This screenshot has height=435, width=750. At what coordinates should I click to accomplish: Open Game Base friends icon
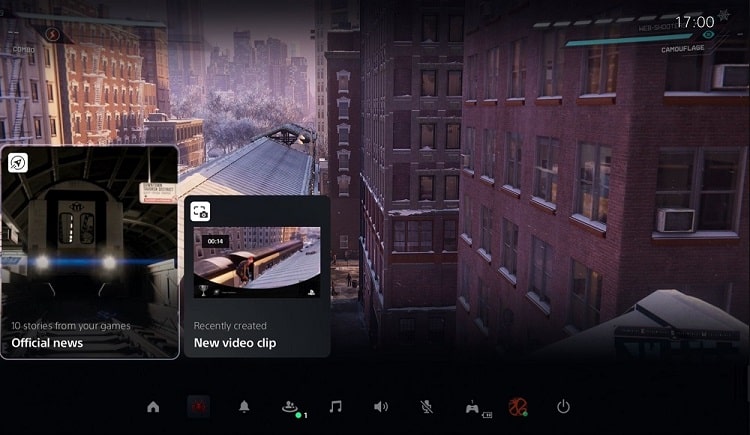pos(292,408)
